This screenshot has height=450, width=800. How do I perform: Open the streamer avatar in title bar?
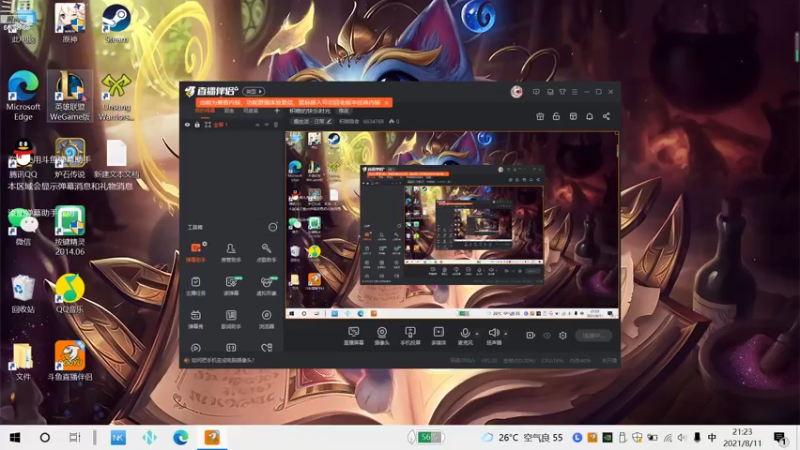pyautogui.click(x=516, y=92)
